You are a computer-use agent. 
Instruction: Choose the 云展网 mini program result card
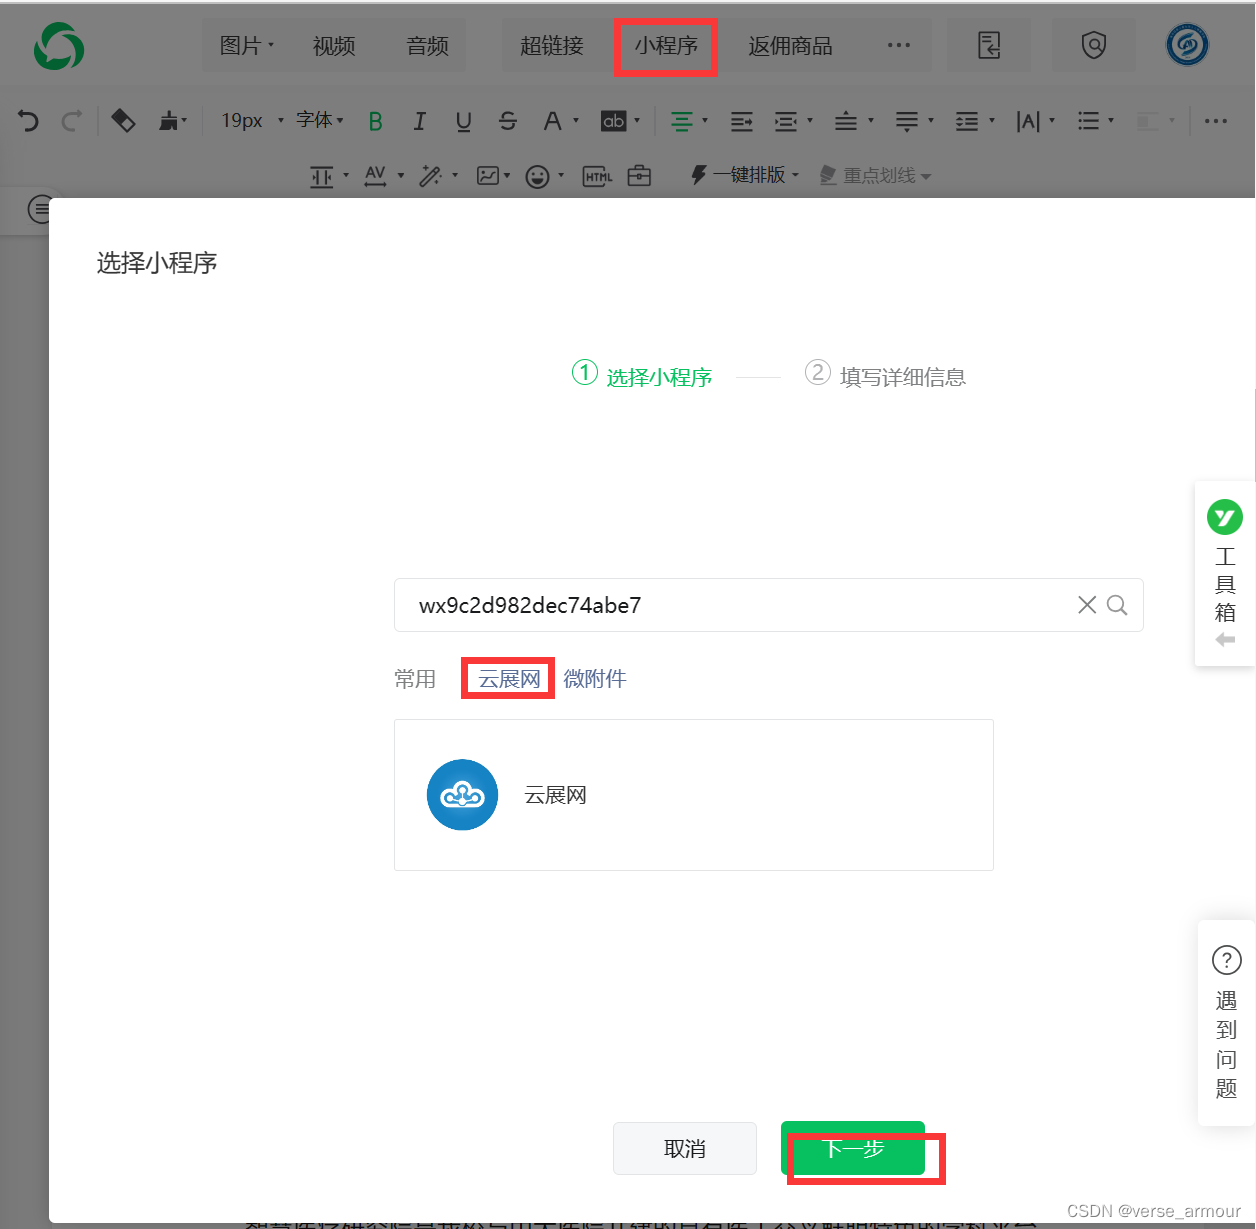[x=693, y=795]
